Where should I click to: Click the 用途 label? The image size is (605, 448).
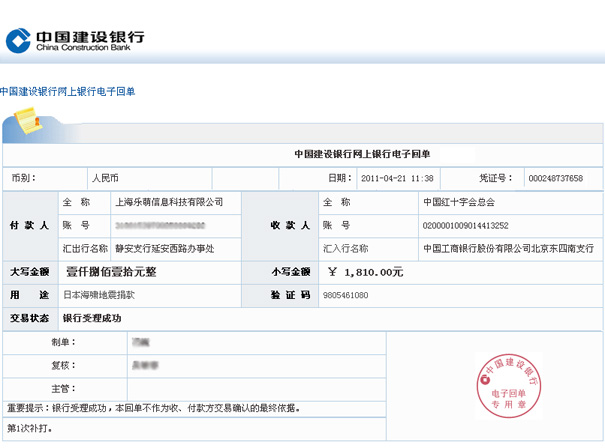click(x=29, y=295)
